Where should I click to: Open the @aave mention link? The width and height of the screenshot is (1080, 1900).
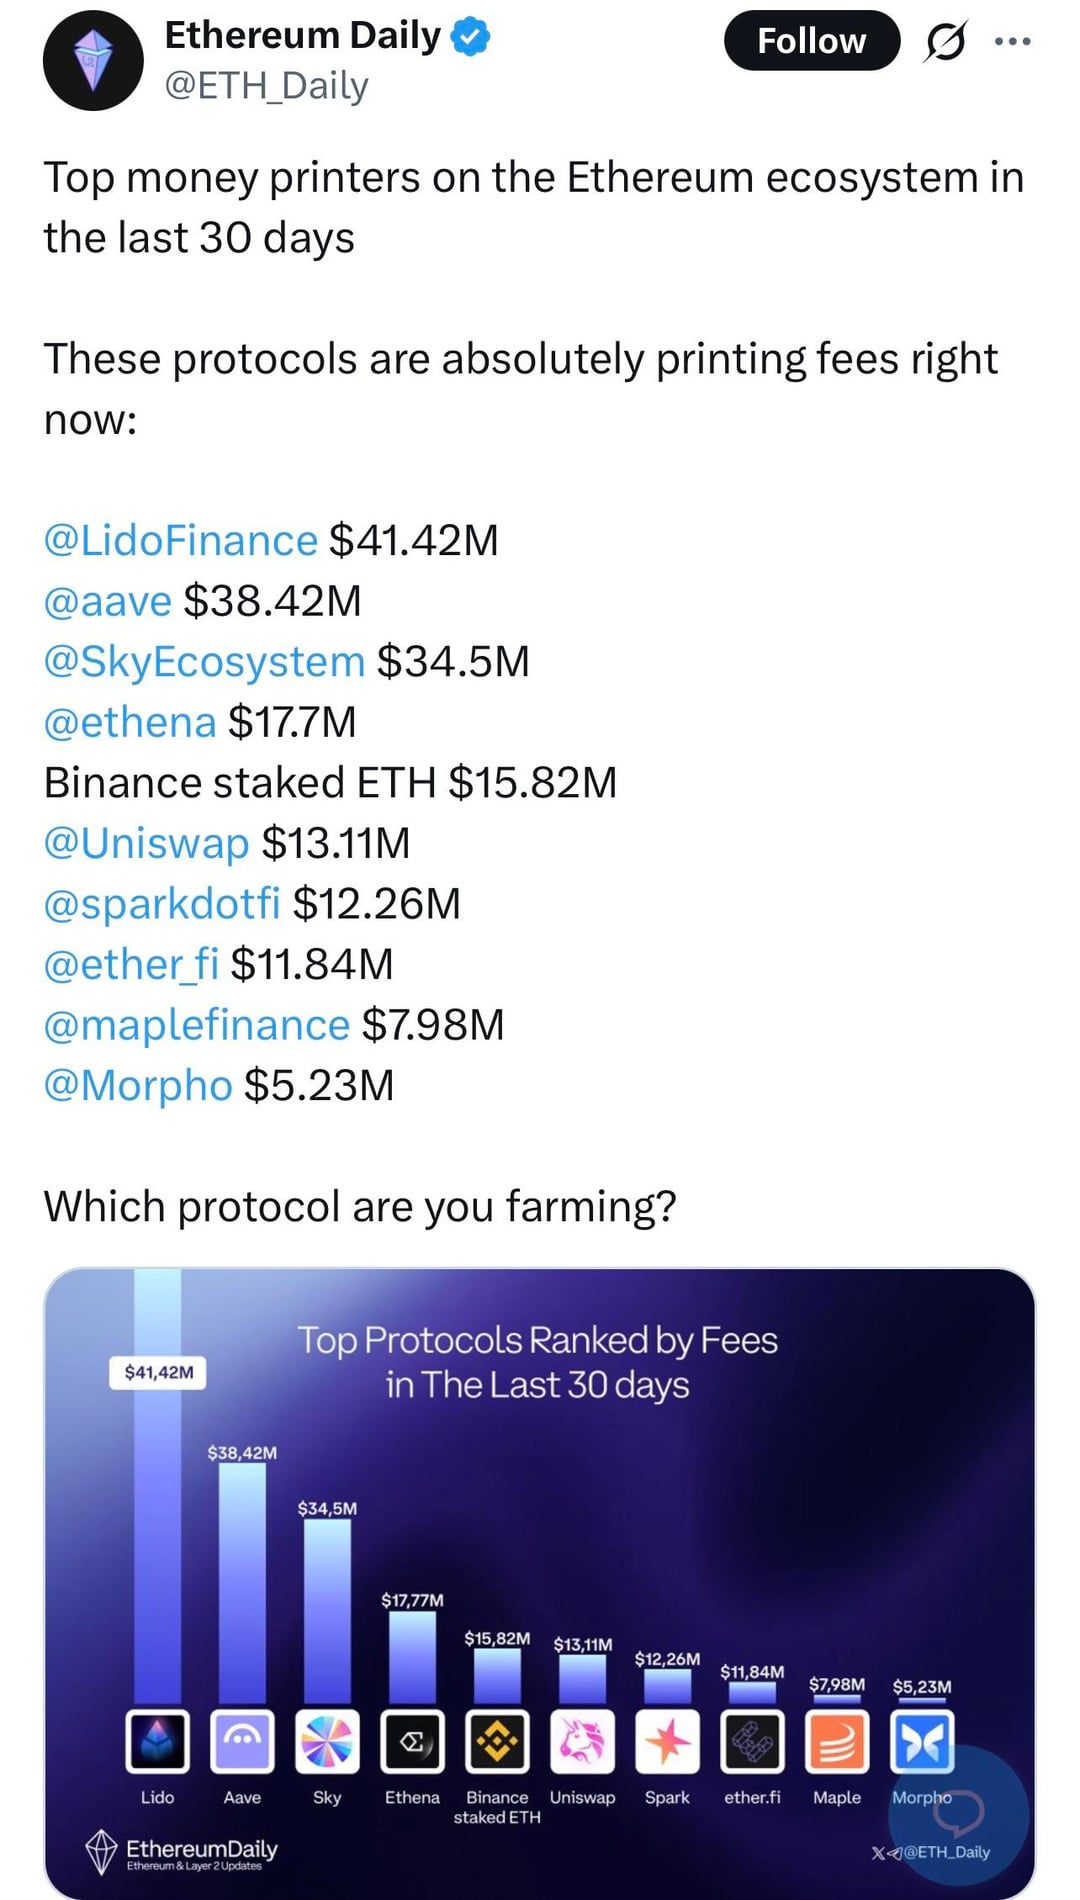[x=108, y=601]
